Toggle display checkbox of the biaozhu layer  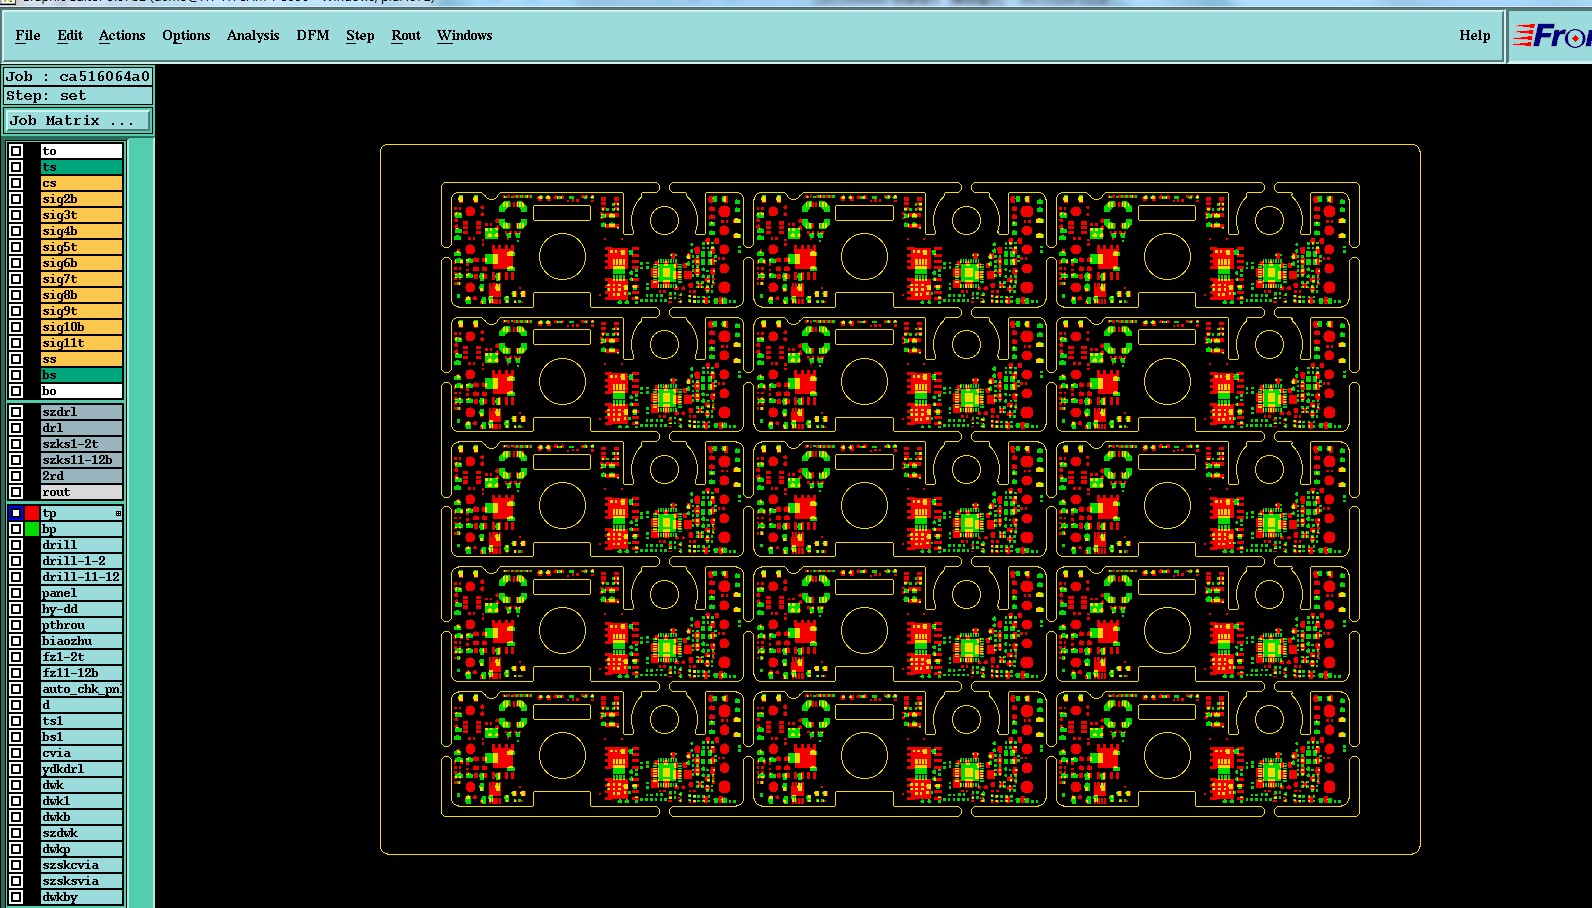pyautogui.click(x=16, y=641)
